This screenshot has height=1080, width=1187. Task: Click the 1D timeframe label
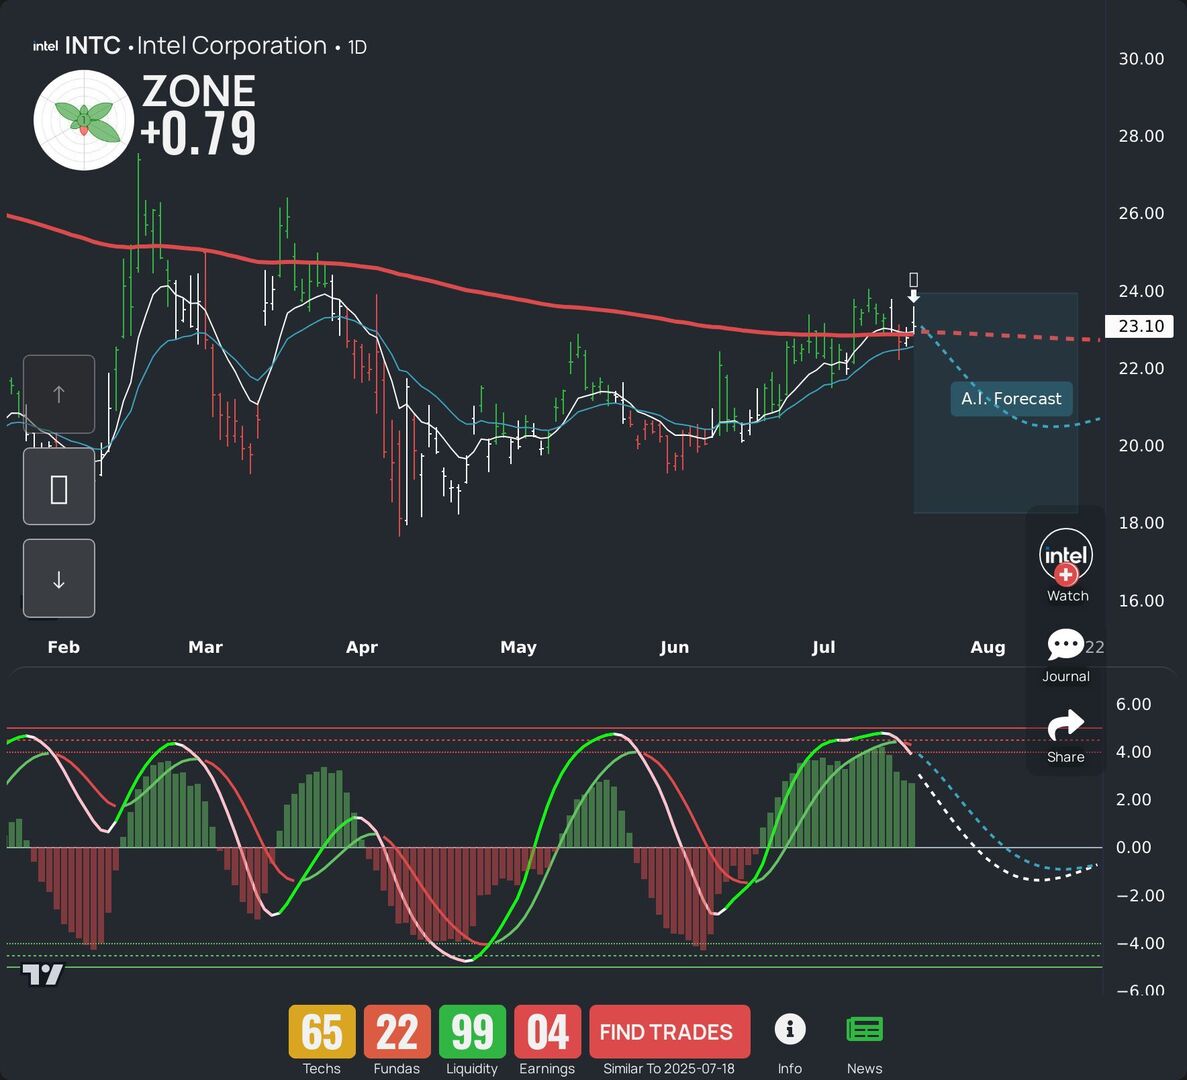click(x=357, y=48)
